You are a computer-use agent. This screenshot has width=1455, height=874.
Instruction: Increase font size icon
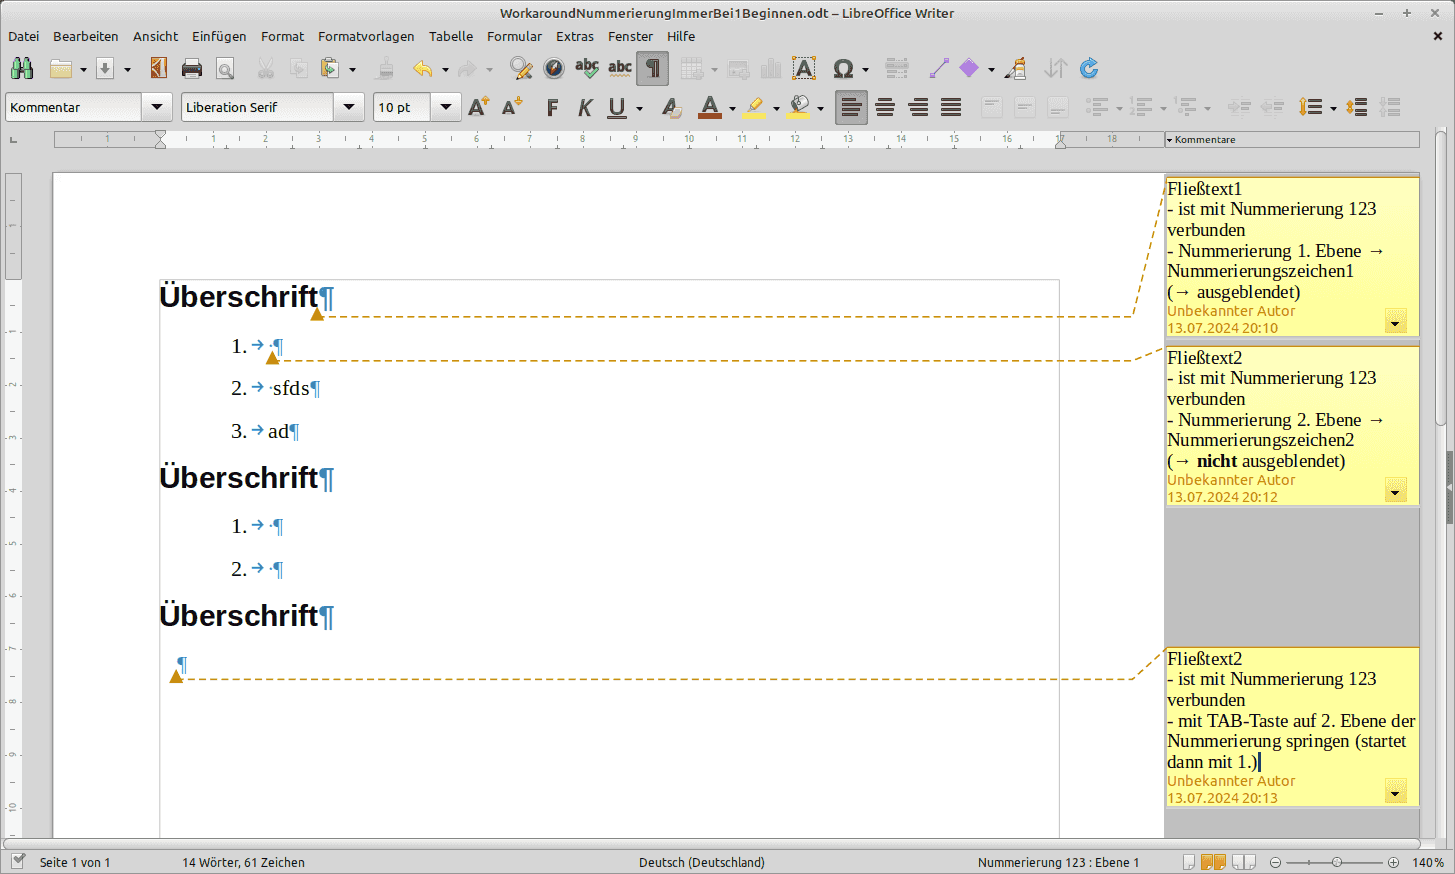coord(479,107)
